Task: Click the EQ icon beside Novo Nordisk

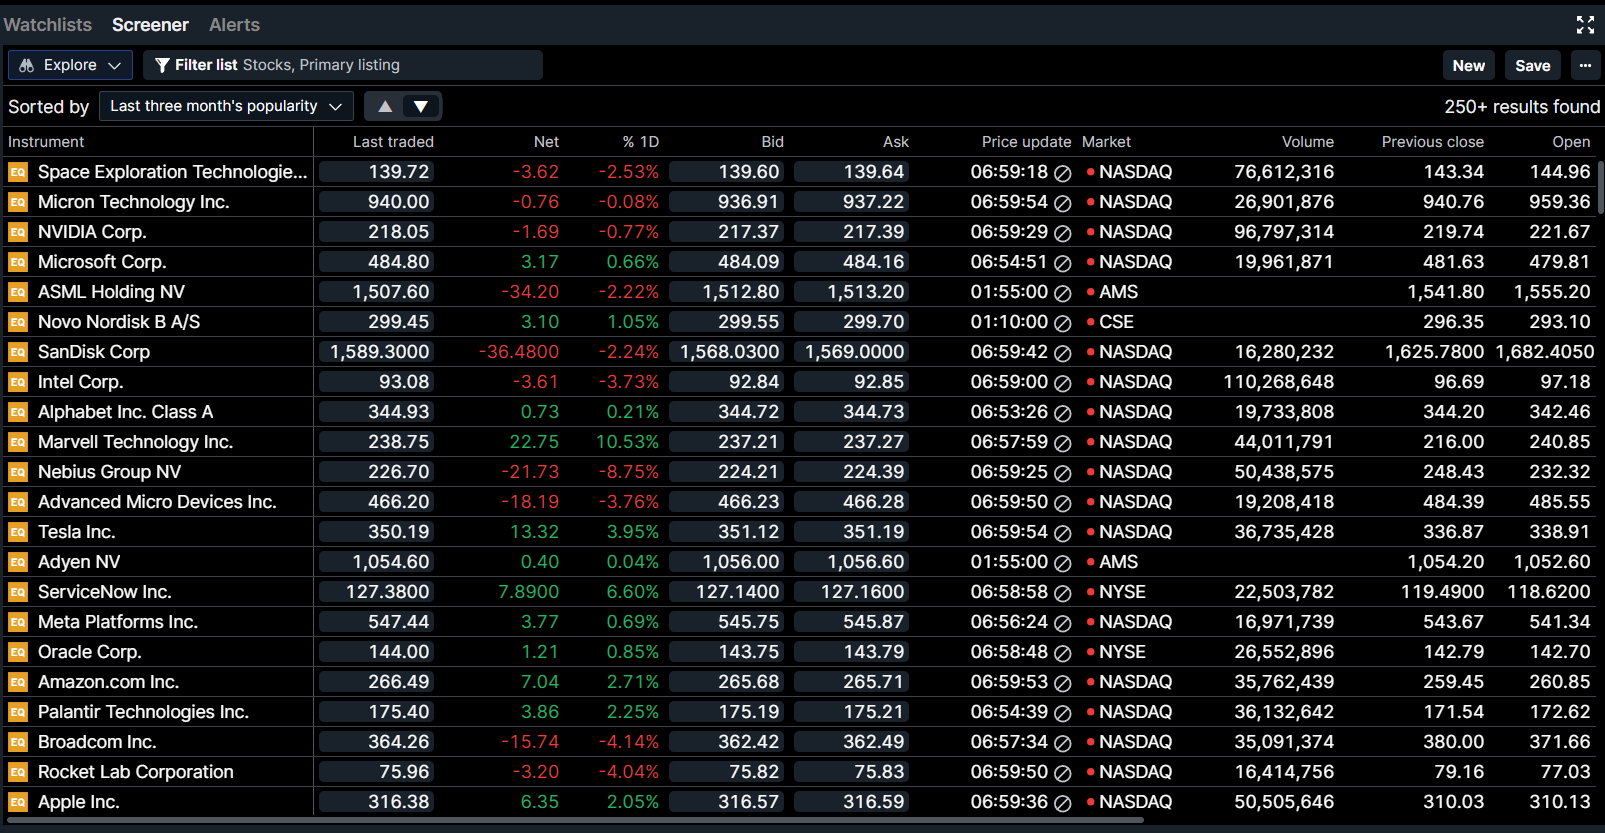Action: point(18,322)
